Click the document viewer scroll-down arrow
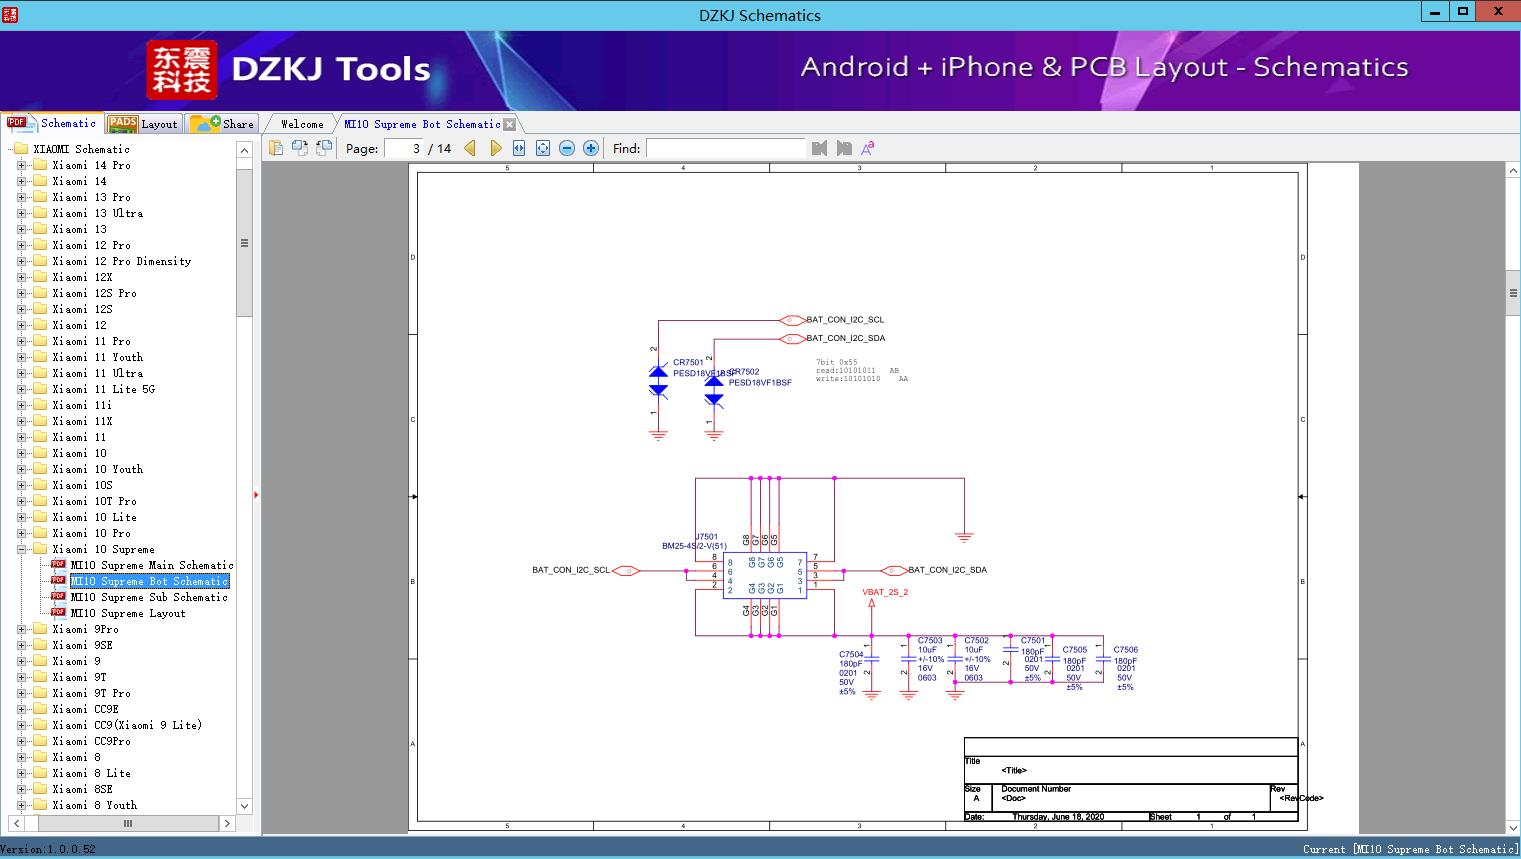Screen dimensions: 1521x859 pyautogui.click(x=1512, y=827)
